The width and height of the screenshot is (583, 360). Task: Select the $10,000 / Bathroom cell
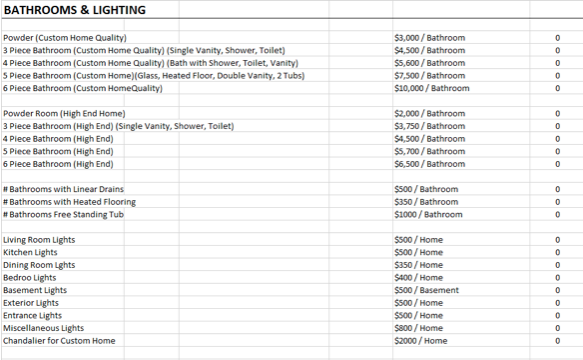pyautogui.click(x=461, y=89)
